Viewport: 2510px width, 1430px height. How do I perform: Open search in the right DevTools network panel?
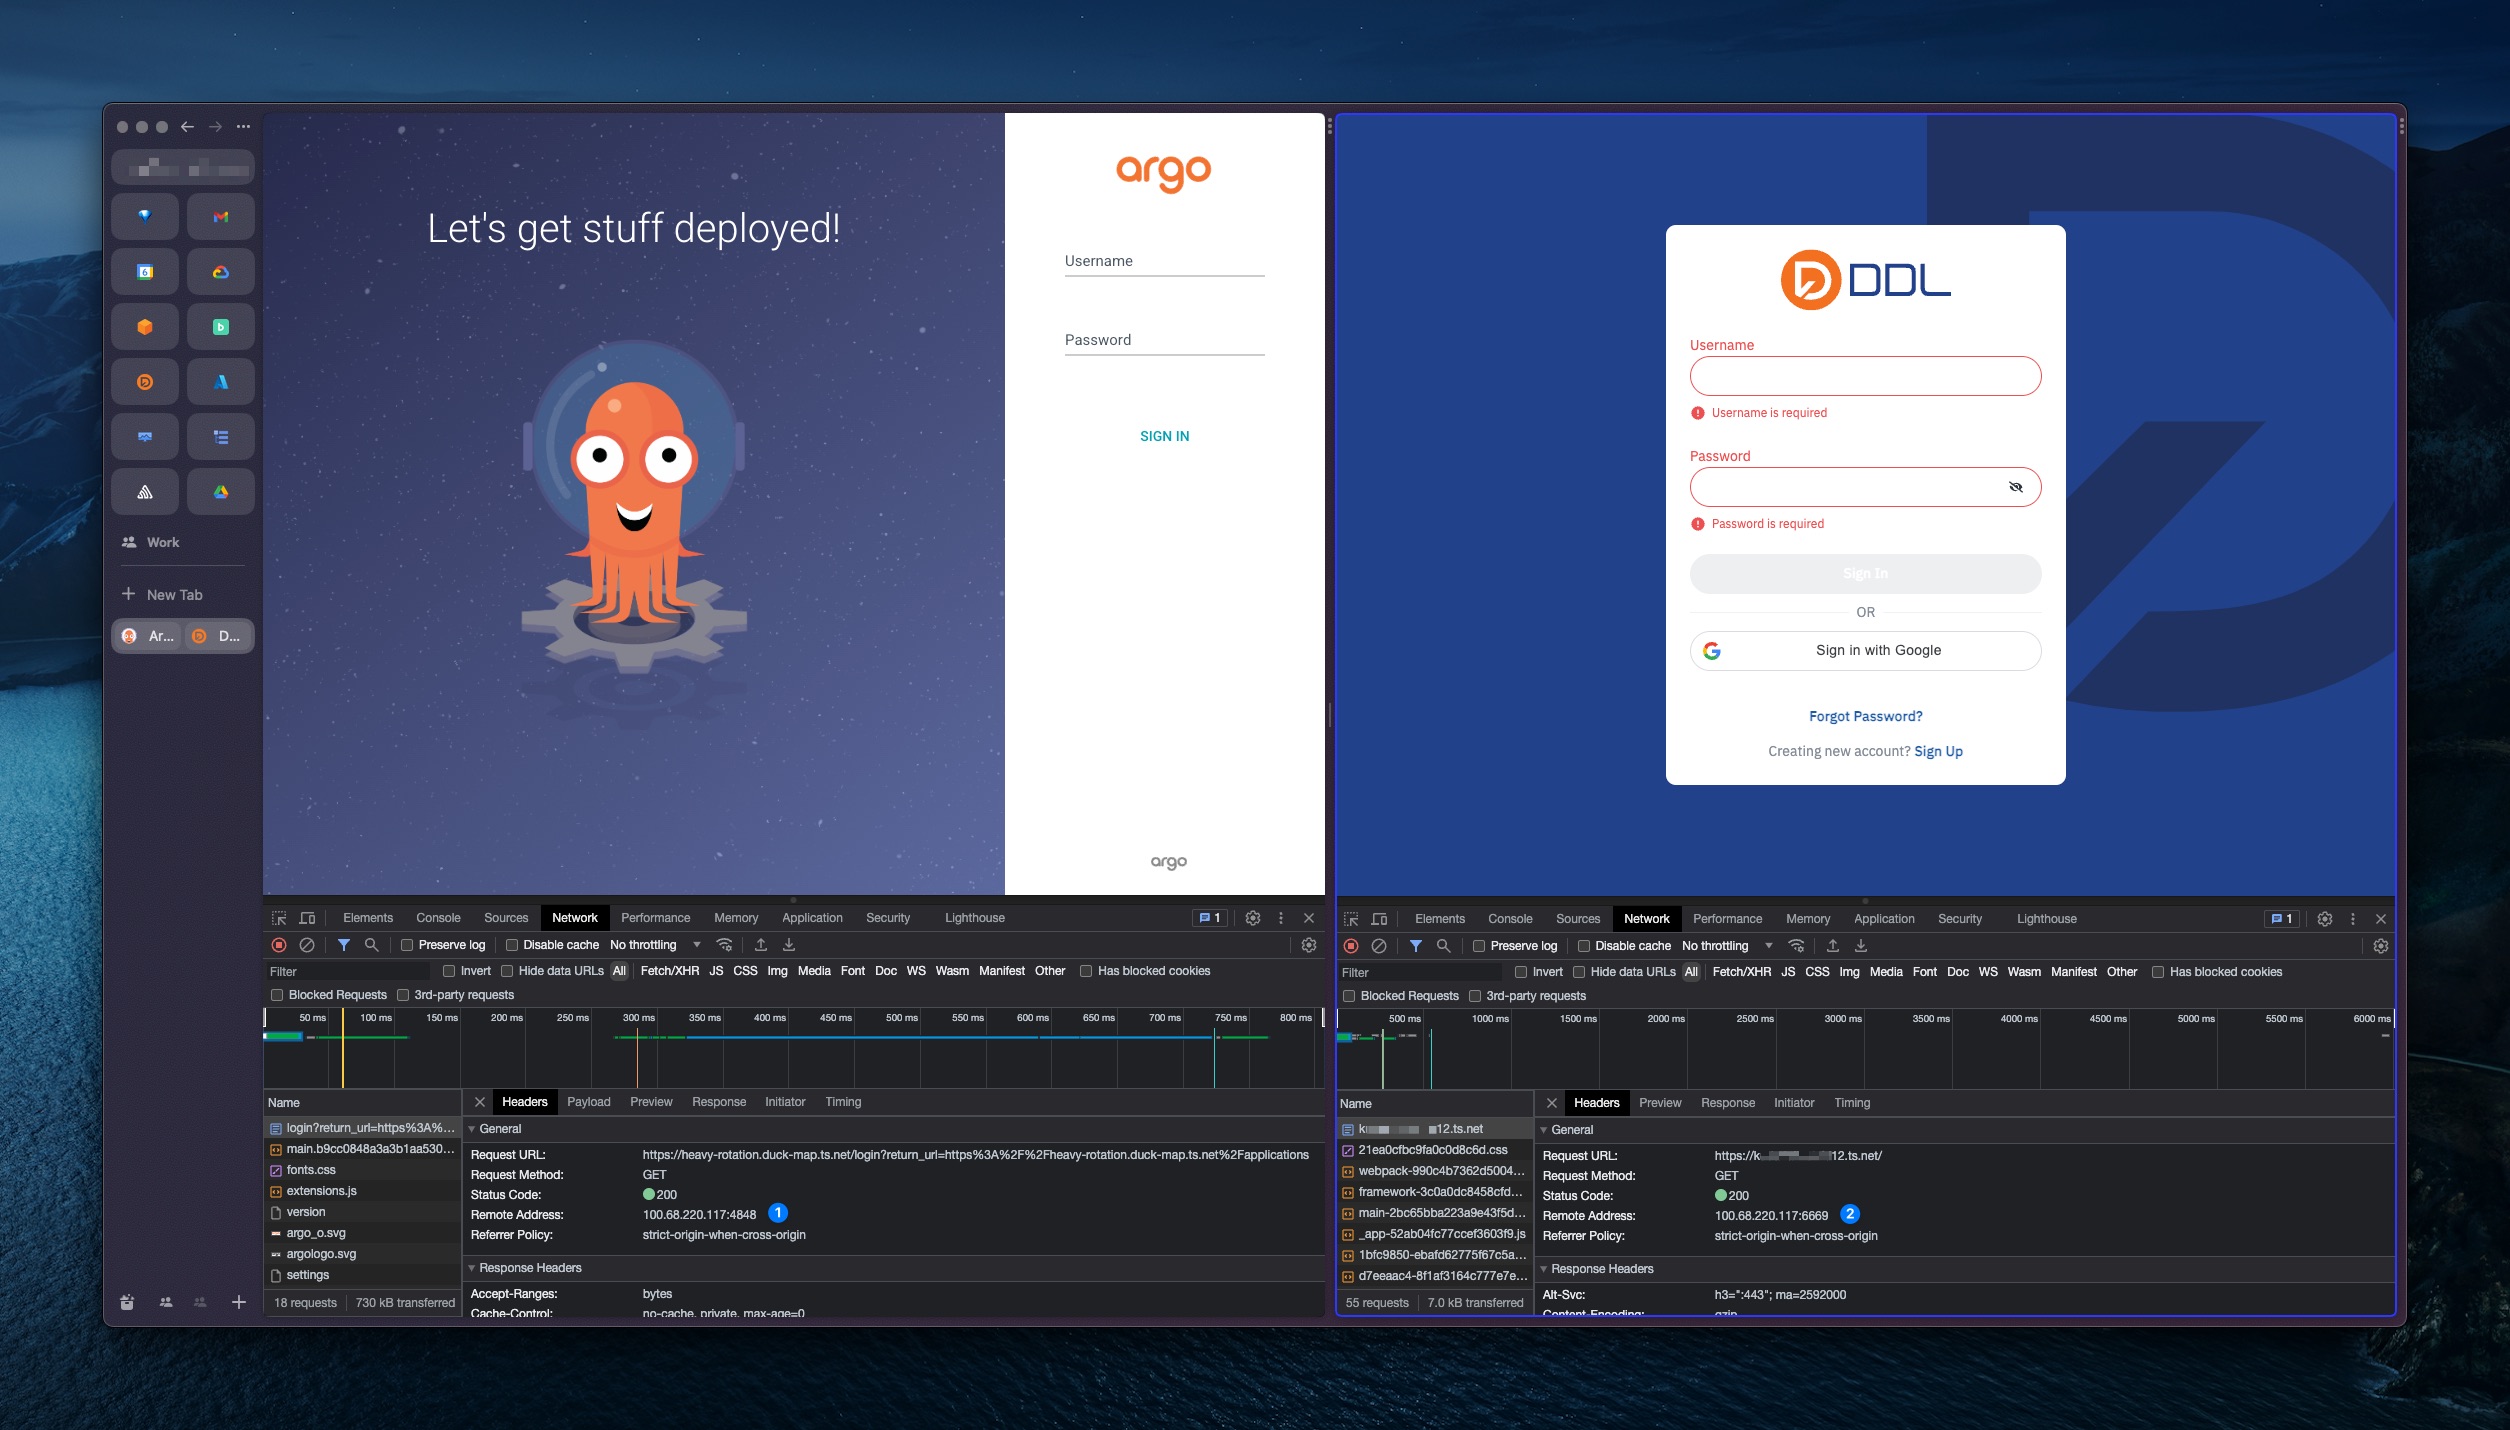pyautogui.click(x=1443, y=946)
